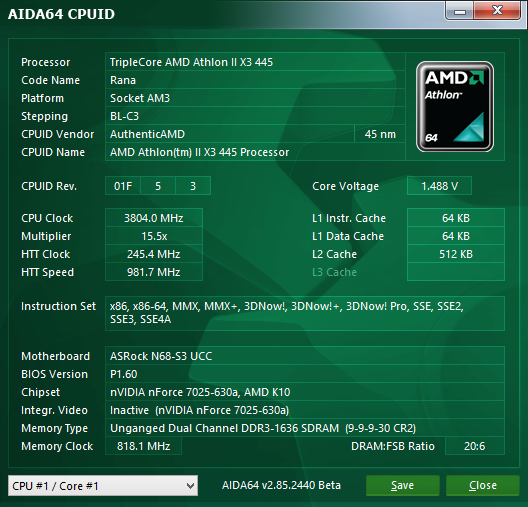Select the Multiplier 15.5x value box
This screenshot has height=507, width=528.
(154, 236)
